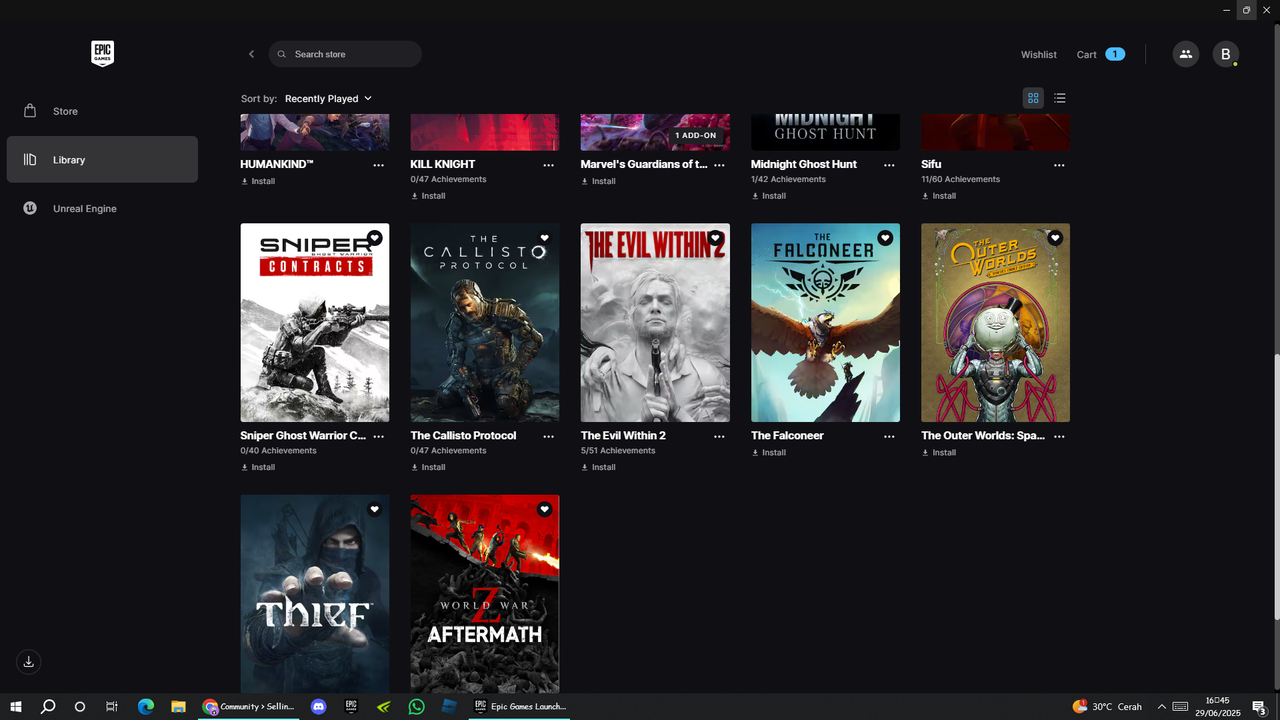The image size is (1280, 720).
Task: Open options menu for The Falconeer
Action: coord(889,436)
